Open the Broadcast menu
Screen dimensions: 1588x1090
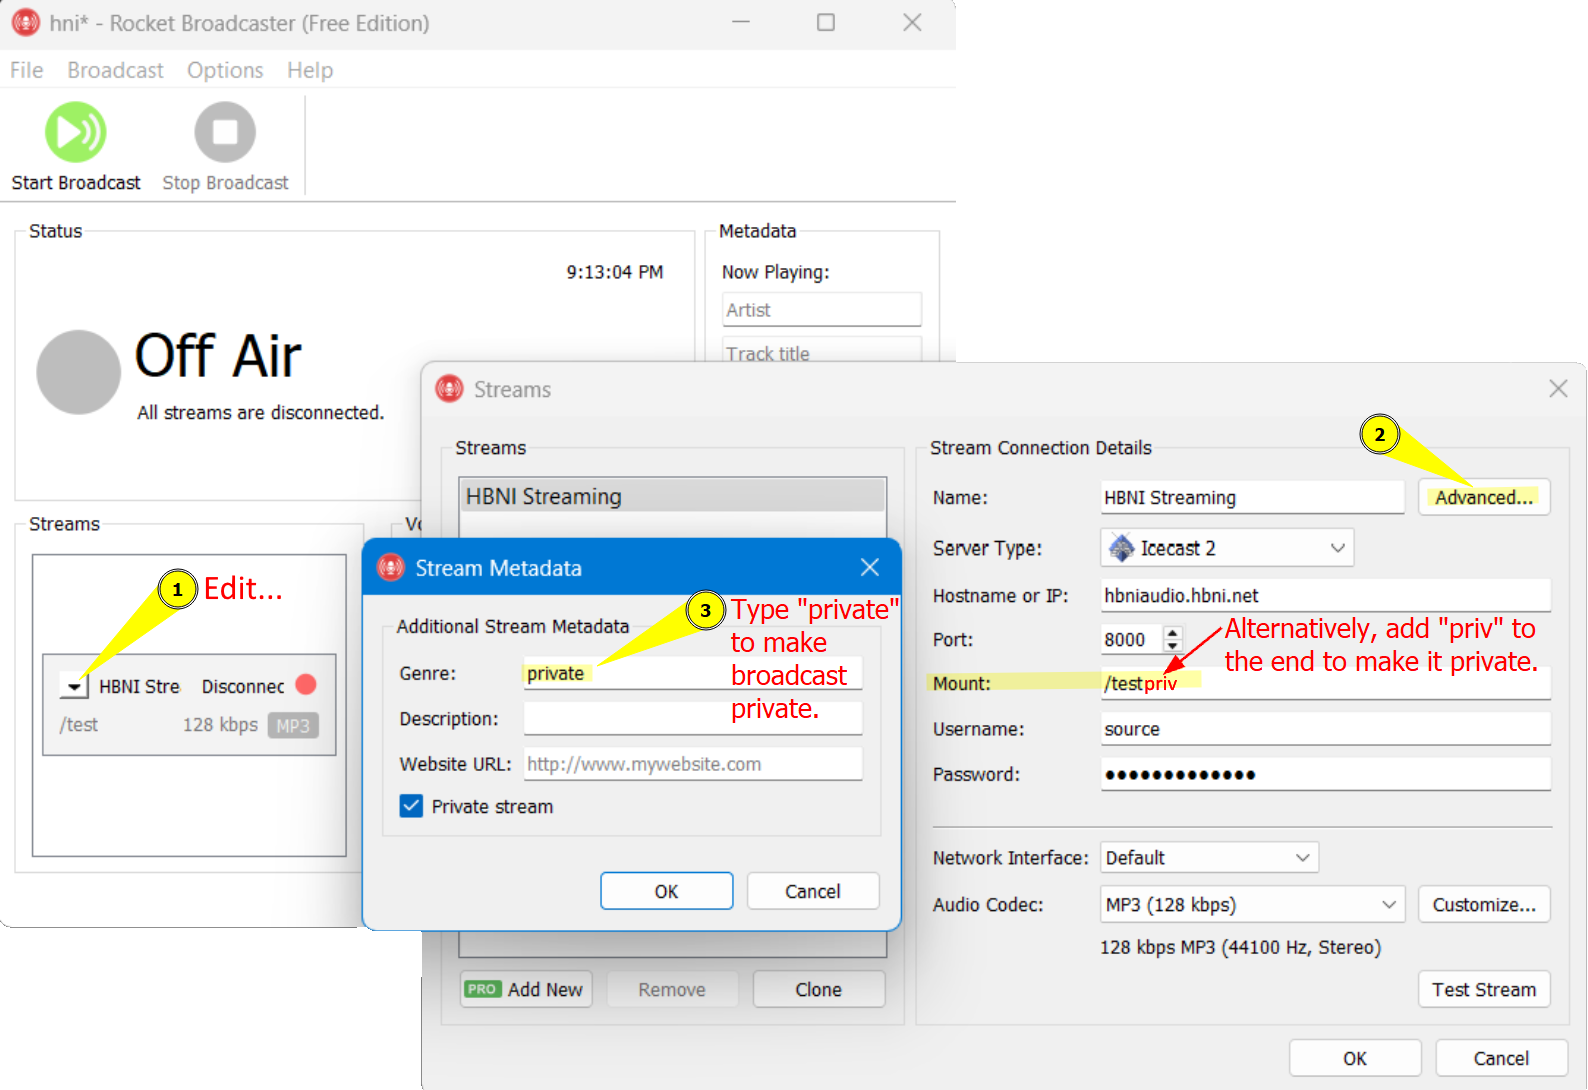115,70
